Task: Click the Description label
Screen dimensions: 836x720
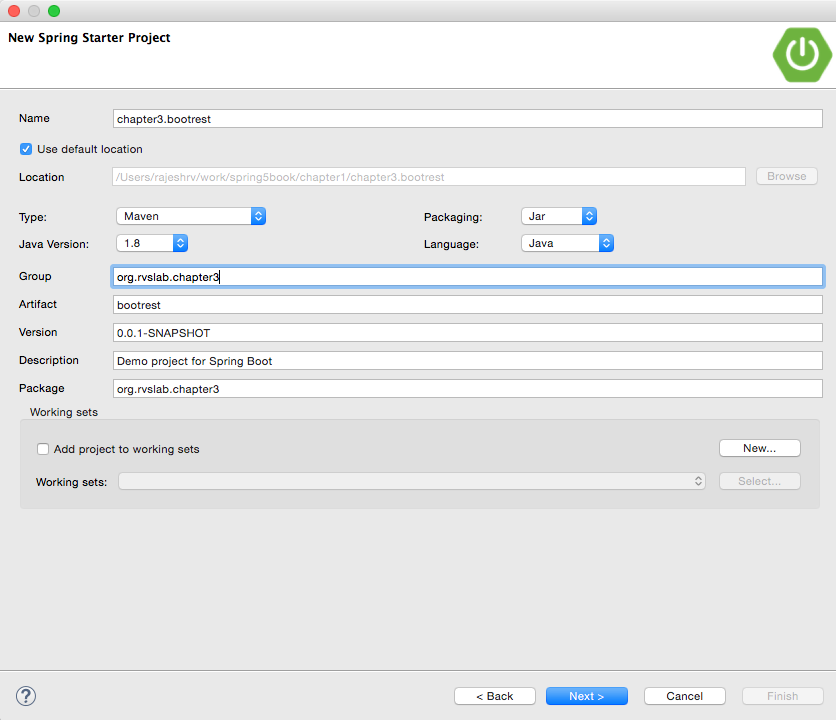Action: tap(49, 361)
